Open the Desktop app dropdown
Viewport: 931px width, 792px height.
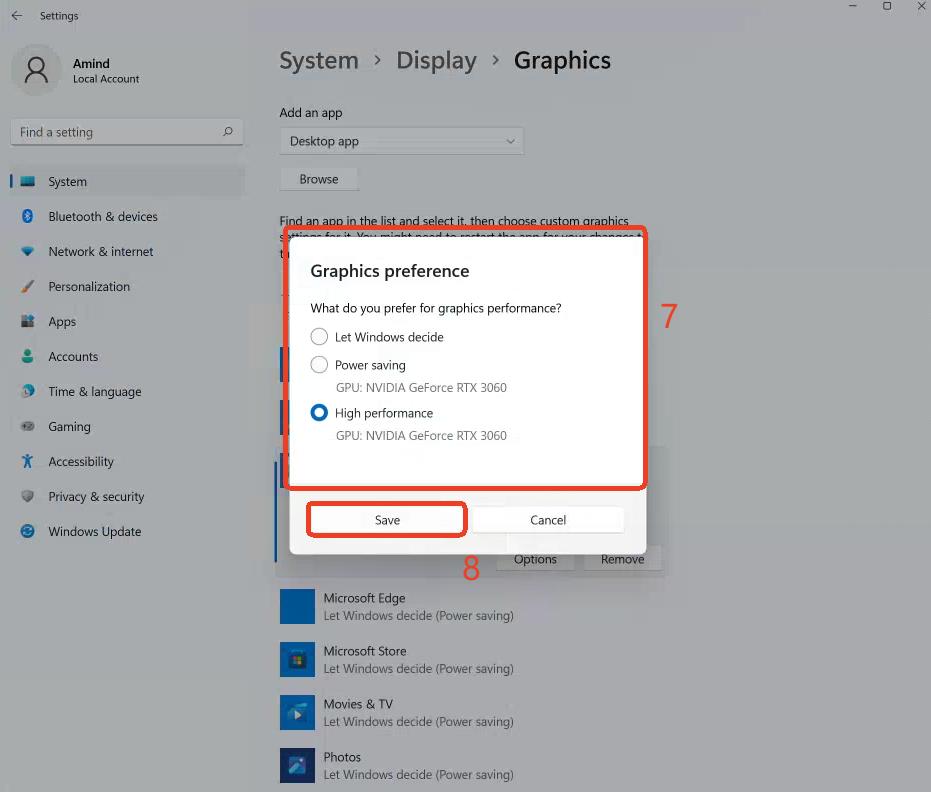coord(401,141)
